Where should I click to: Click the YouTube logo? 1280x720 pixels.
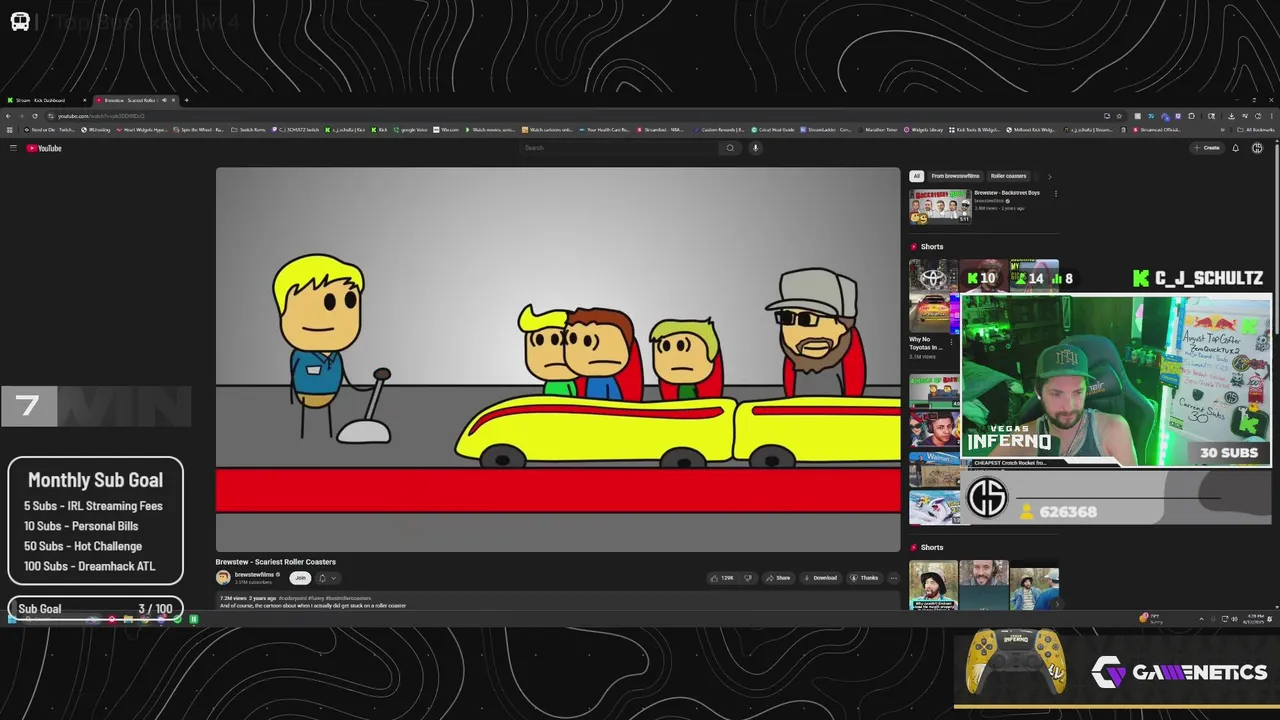pyautogui.click(x=44, y=148)
